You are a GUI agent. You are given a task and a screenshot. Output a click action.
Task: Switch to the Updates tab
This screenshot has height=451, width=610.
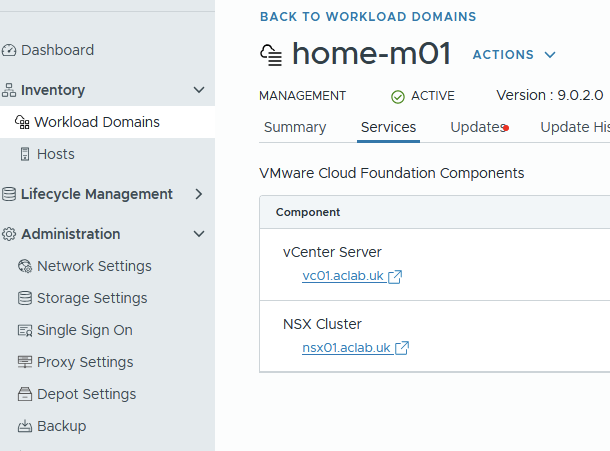(x=478, y=127)
